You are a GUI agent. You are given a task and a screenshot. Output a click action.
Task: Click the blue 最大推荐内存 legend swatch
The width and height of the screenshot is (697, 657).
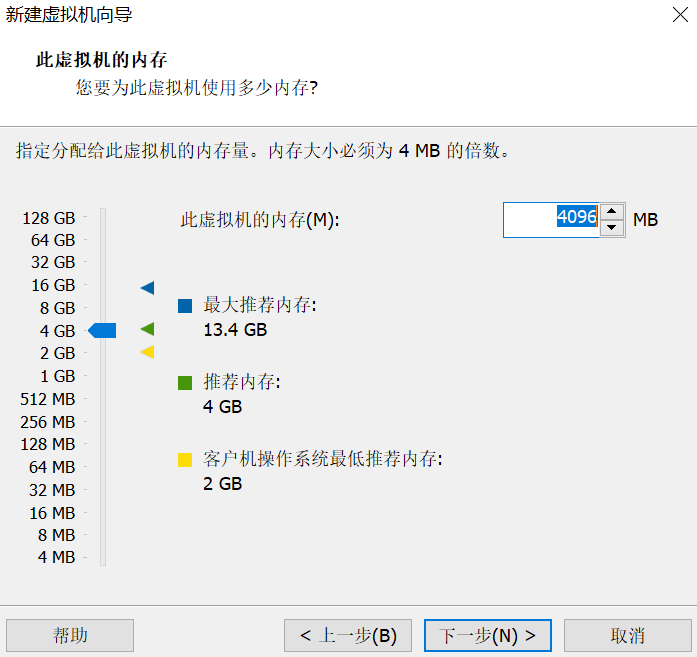click(x=185, y=306)
